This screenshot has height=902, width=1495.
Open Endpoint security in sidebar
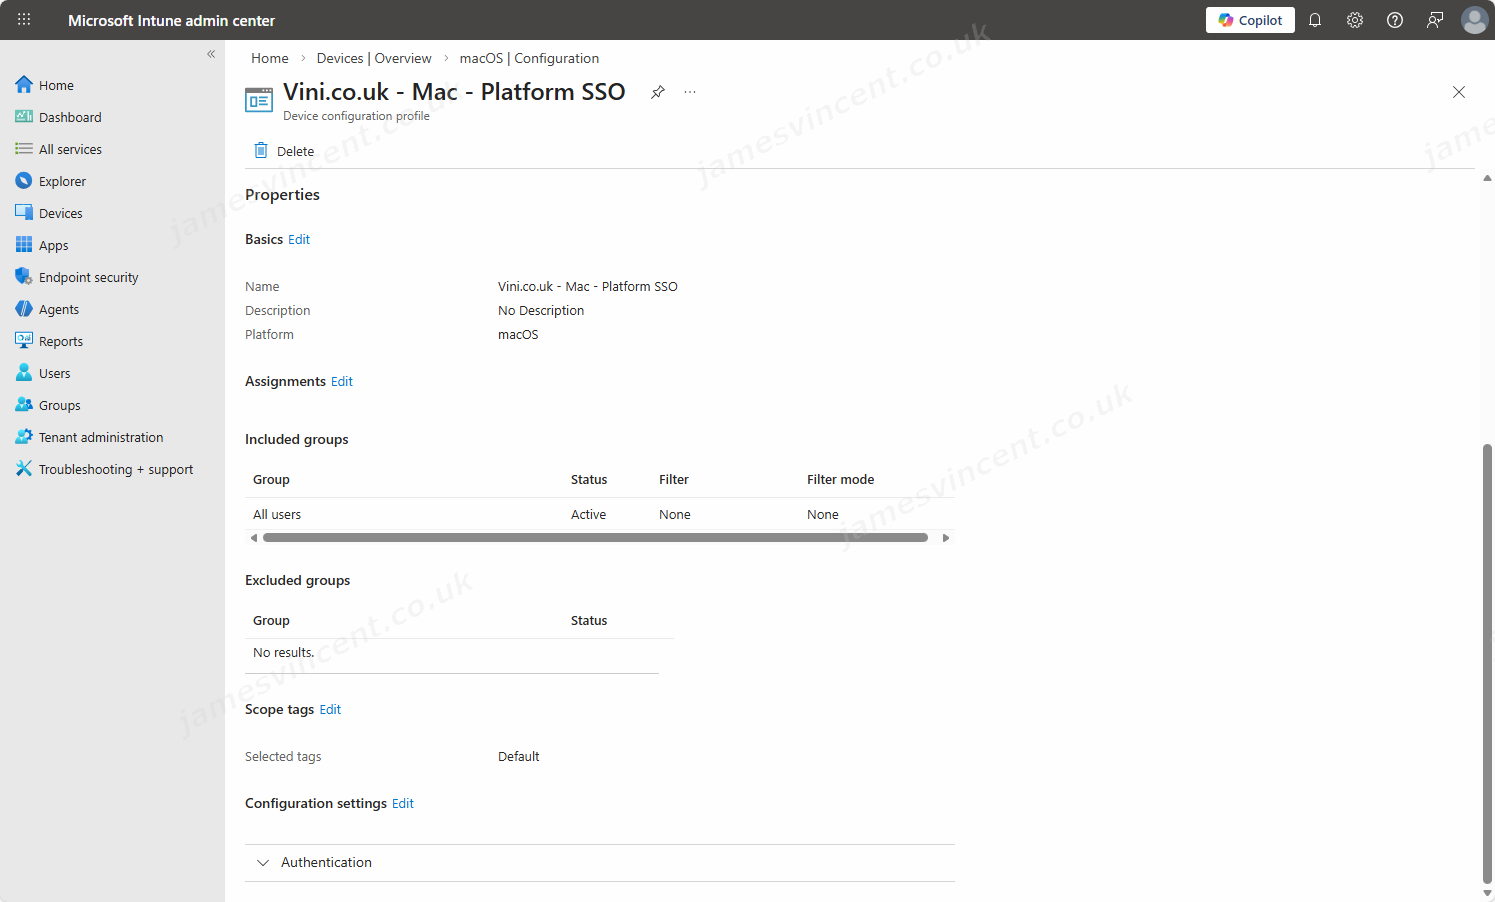88,277
